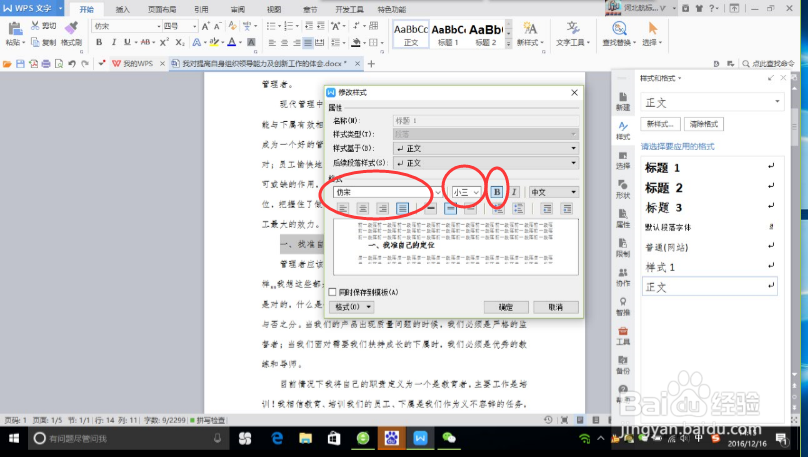This screenshot has width=808, height=457.
Task: Switch to the View (视图) tab
Action: [x=274, y=9]
